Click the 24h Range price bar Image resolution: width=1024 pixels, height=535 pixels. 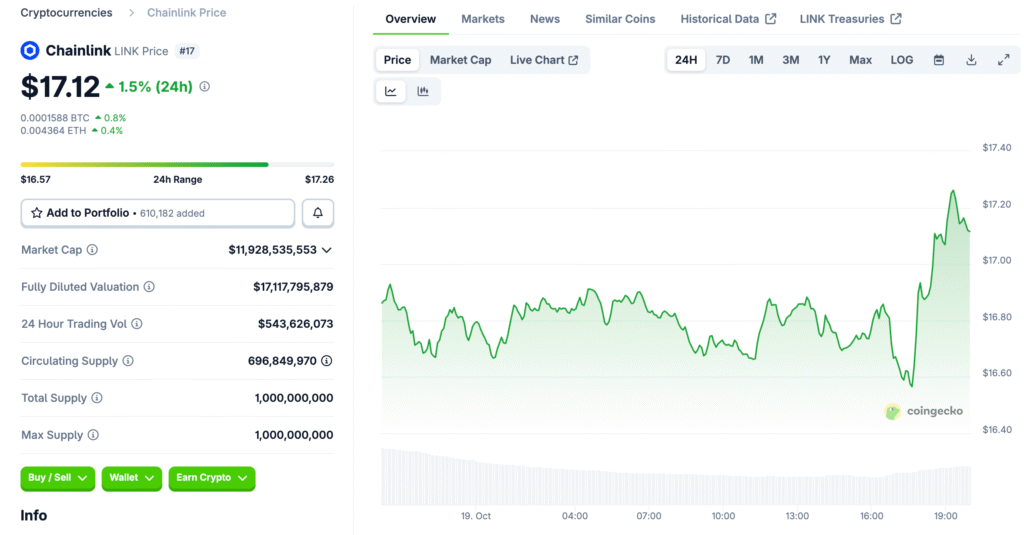coord(177,164)
